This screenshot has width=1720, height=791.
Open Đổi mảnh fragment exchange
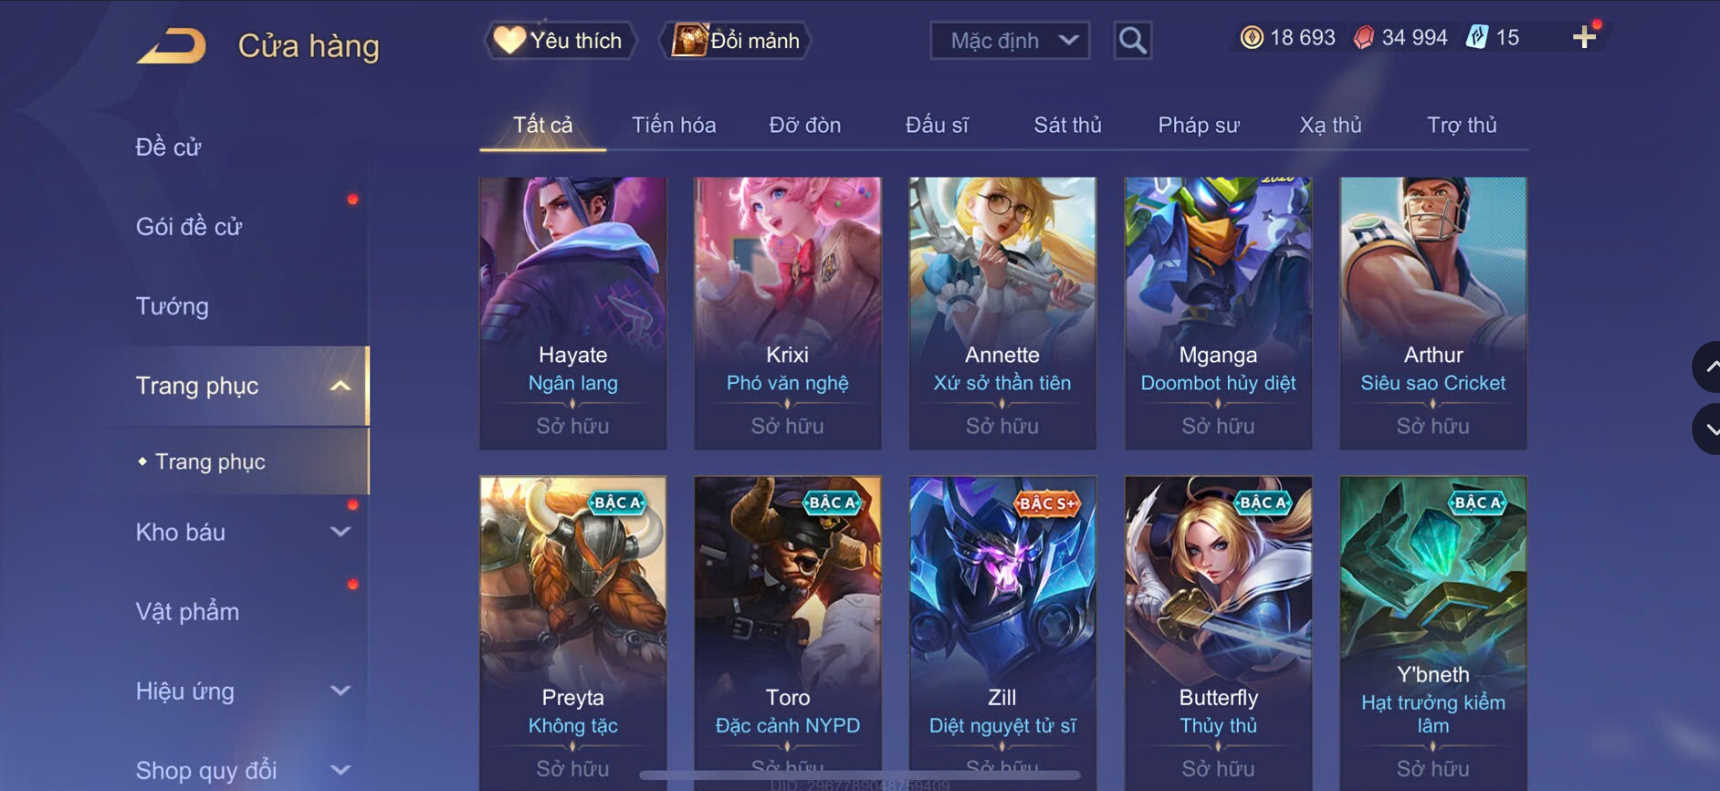pos(735,40)
